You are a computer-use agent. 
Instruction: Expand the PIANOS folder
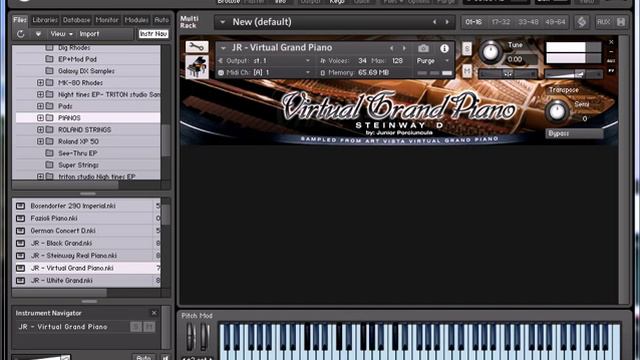(x=40, y=118)
